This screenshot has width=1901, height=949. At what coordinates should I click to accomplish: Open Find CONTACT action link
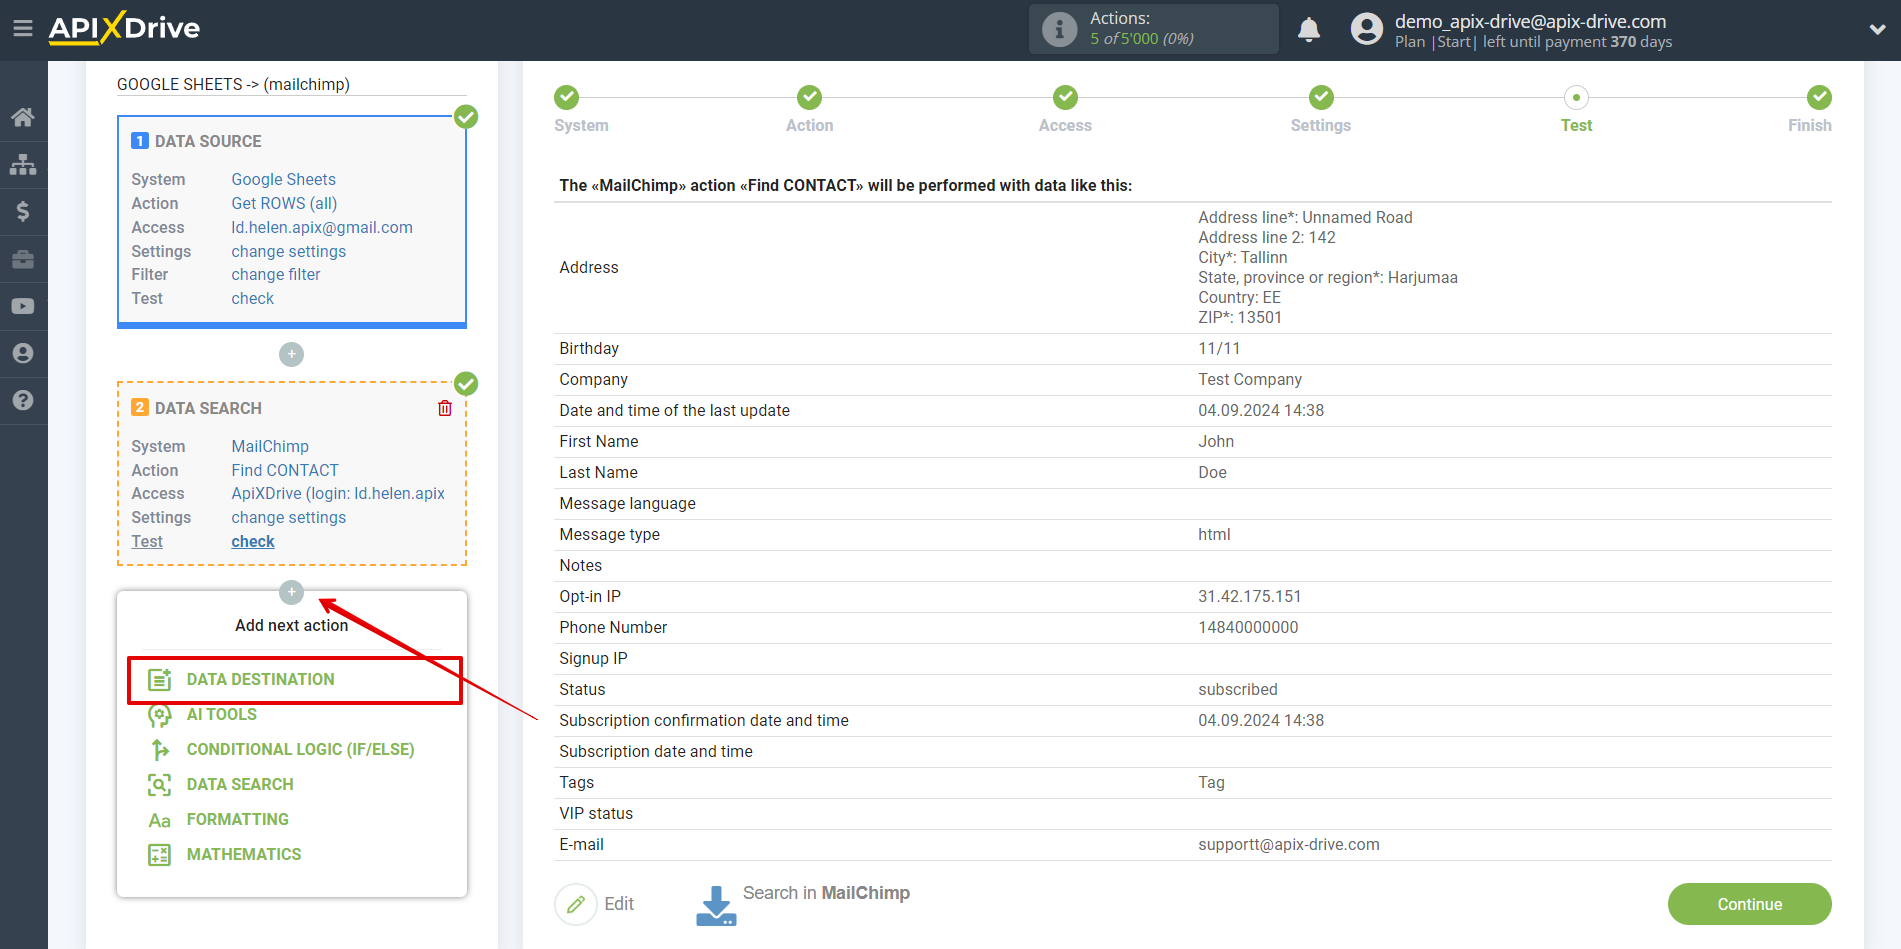285,470
